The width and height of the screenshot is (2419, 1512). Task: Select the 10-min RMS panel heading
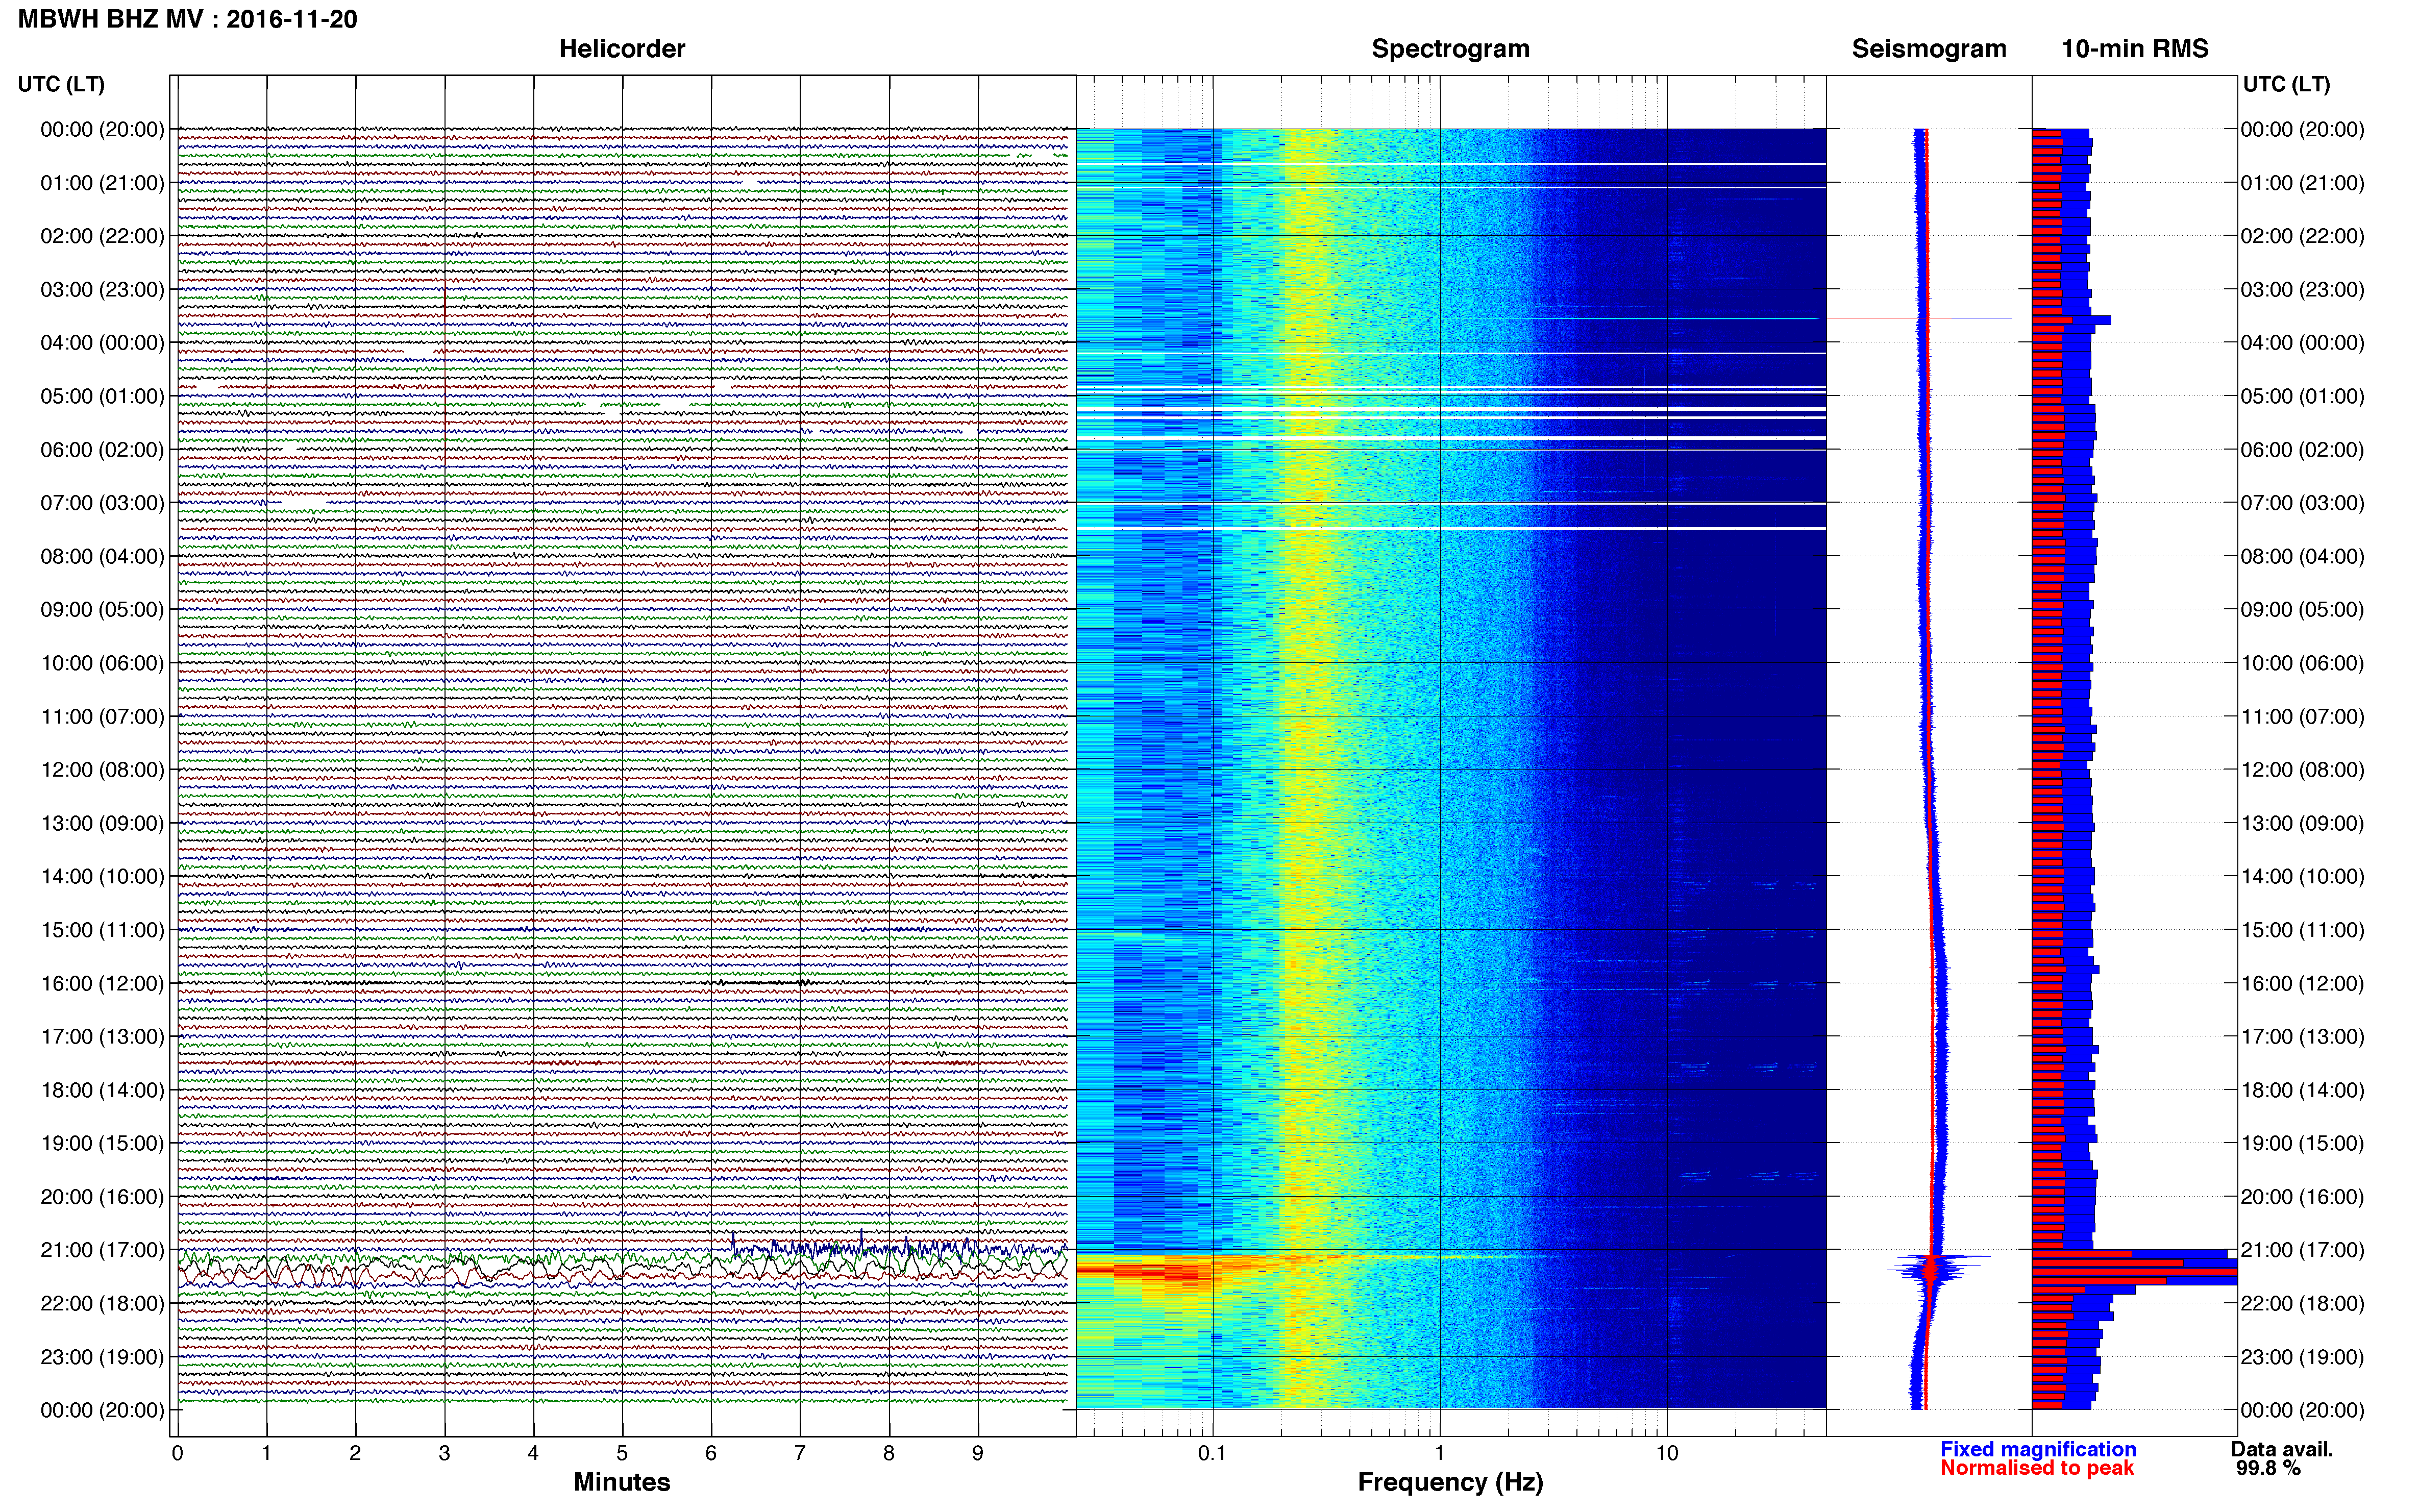[2135, 49]
